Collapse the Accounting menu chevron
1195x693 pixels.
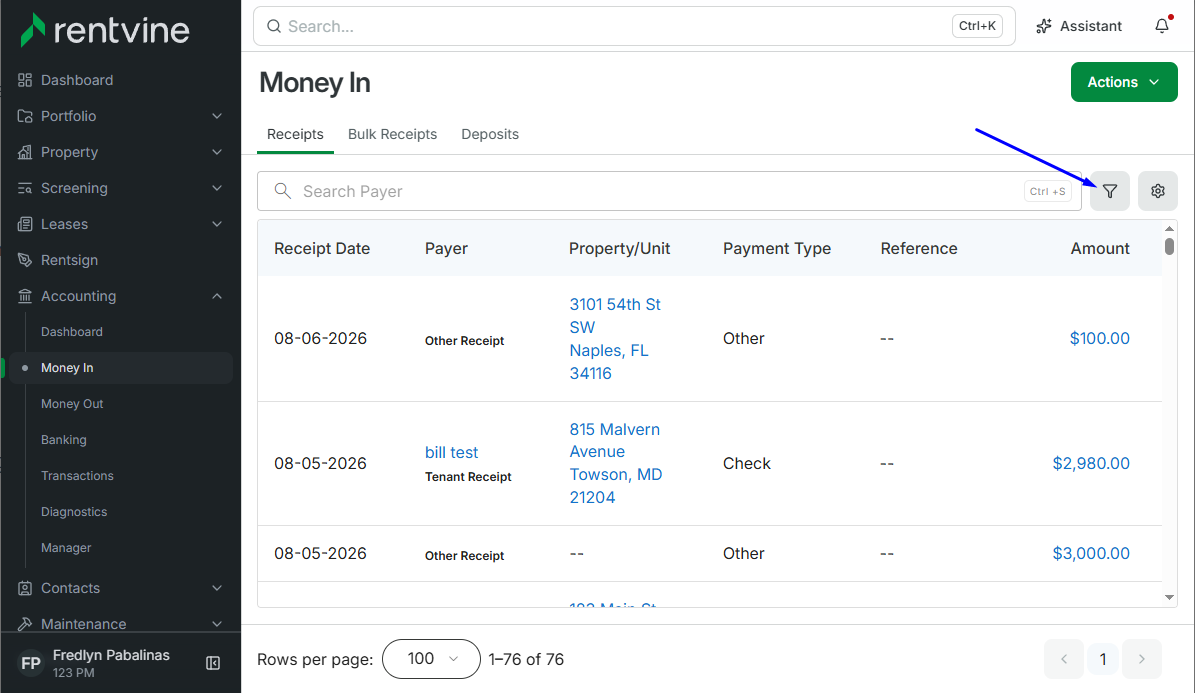(217, 296)
